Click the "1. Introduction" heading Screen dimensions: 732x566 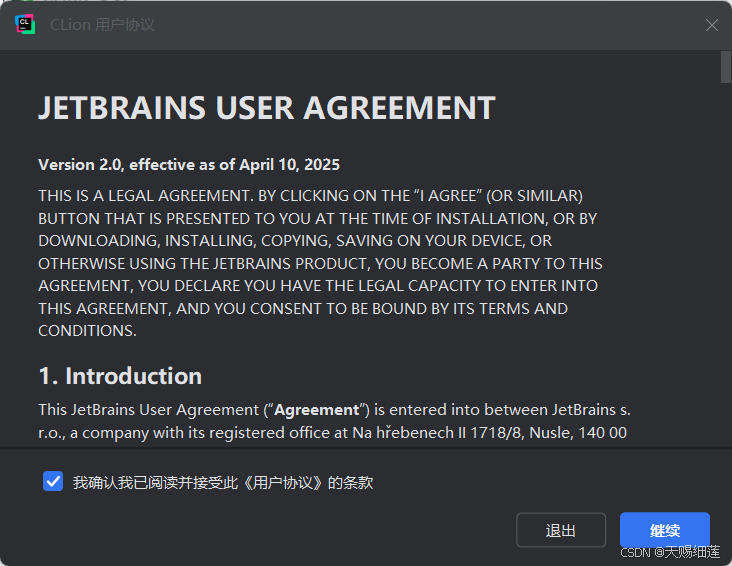coord(120,376)
